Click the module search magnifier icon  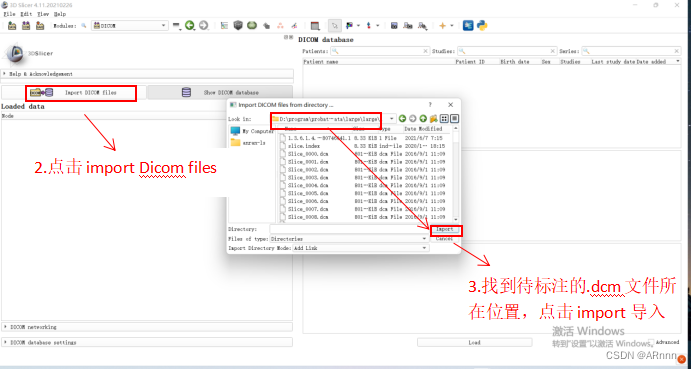[84, 26]
